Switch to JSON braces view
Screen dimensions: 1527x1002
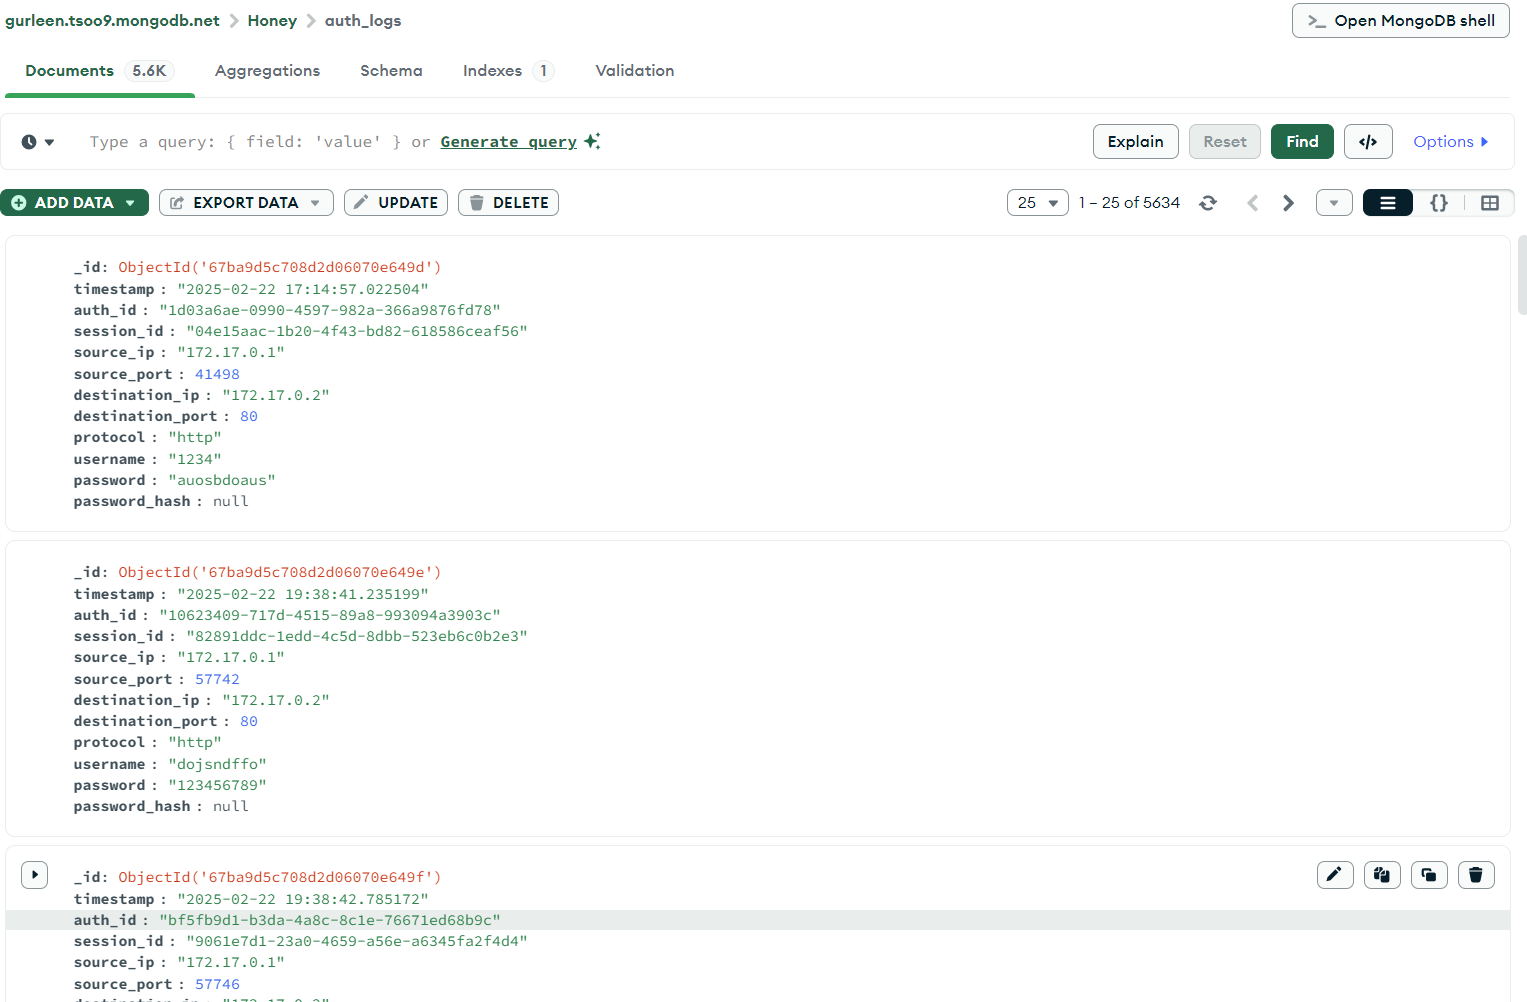(x=1439, y=203)
